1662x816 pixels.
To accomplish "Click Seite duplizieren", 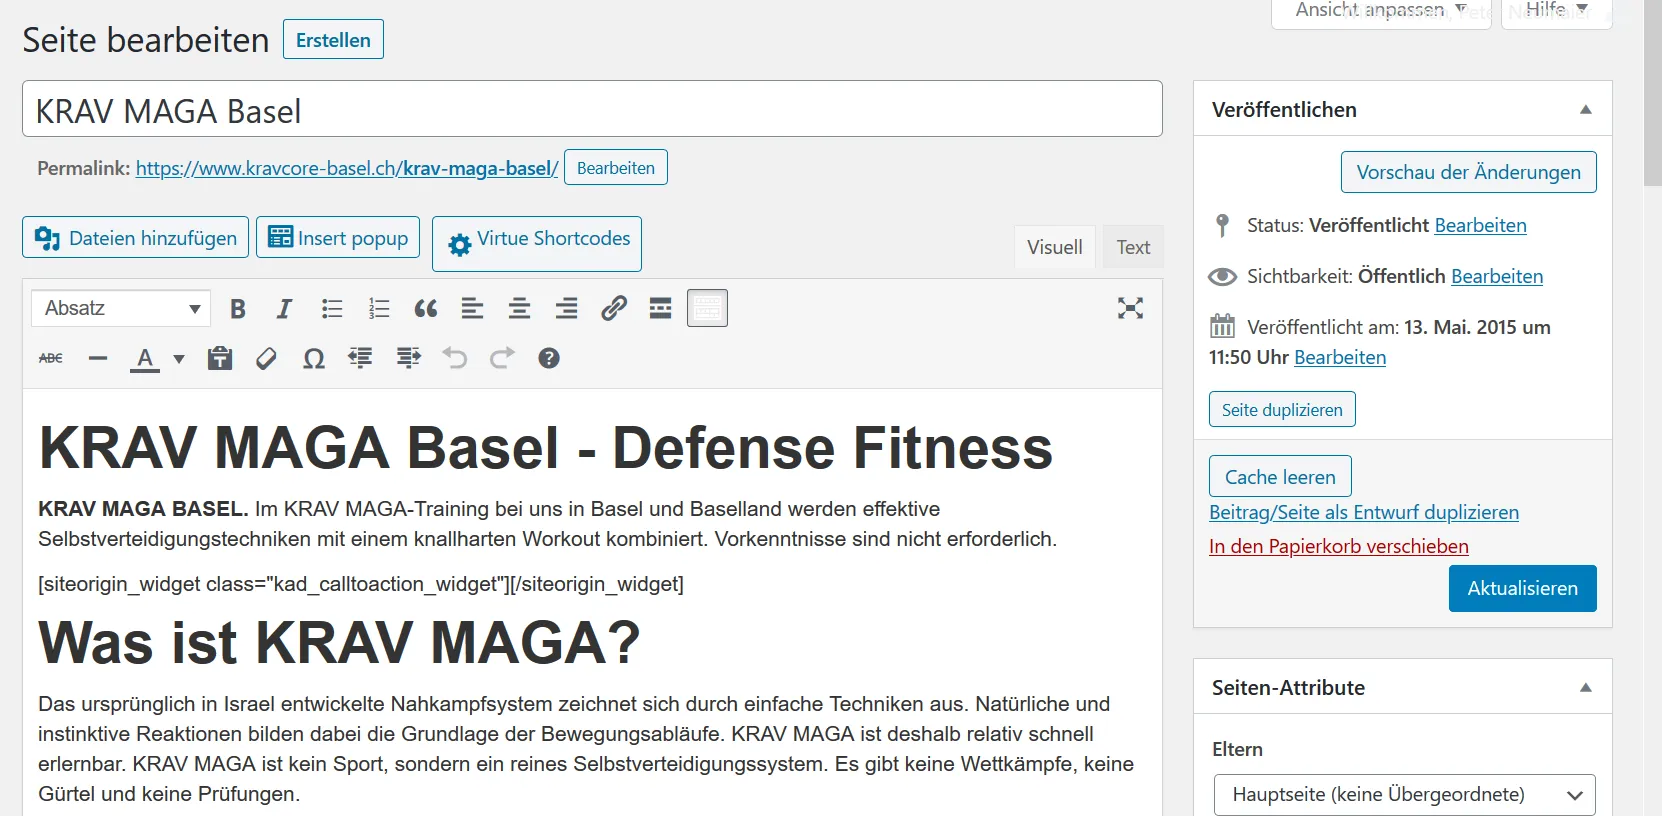I will [1282, 410].
